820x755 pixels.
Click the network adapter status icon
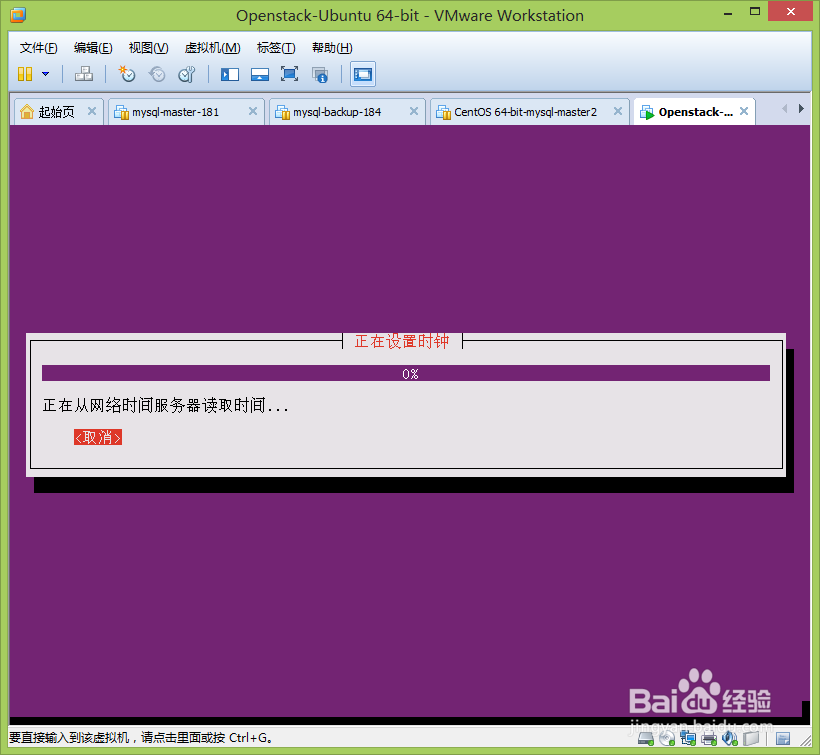click(688, 740)
